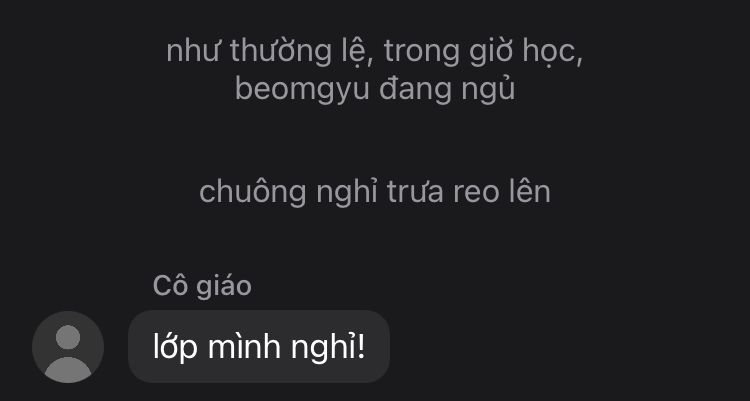Select the "như thường lệ, trong giờ học," line
Viewport: 750px width, 401px height.
pyautogui.click(x=375, y=52)
